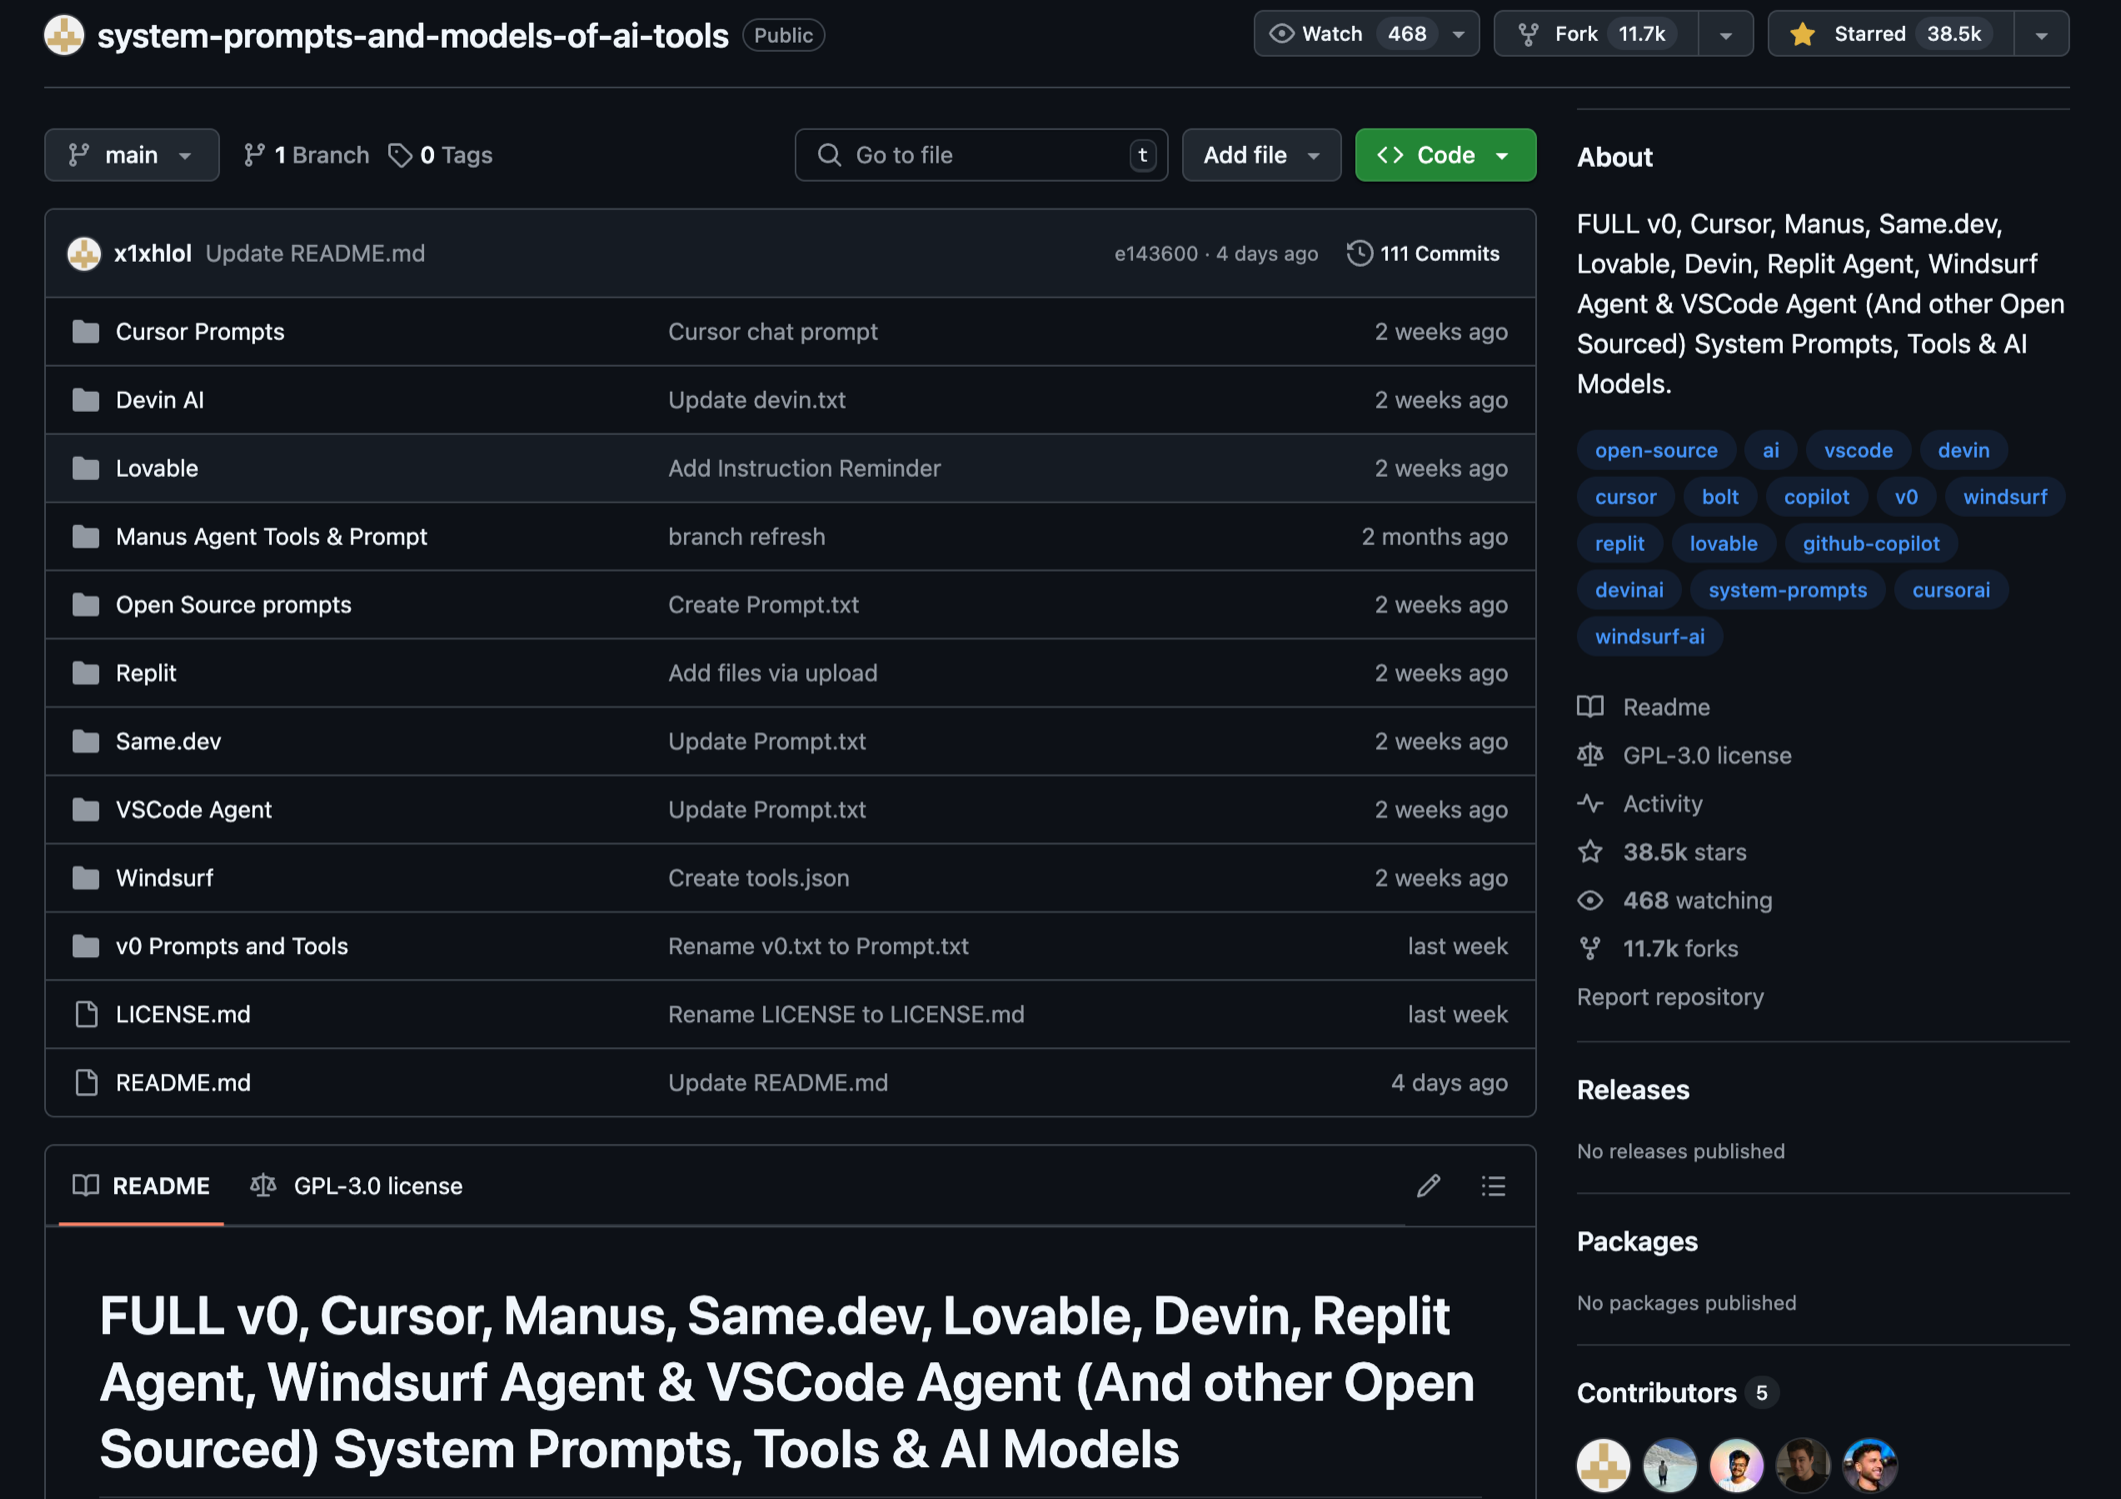Image resolution: width=2121 pixels, height=1499 pixels.
Task: Select the README tab
Action: (x=141, y=1185)
